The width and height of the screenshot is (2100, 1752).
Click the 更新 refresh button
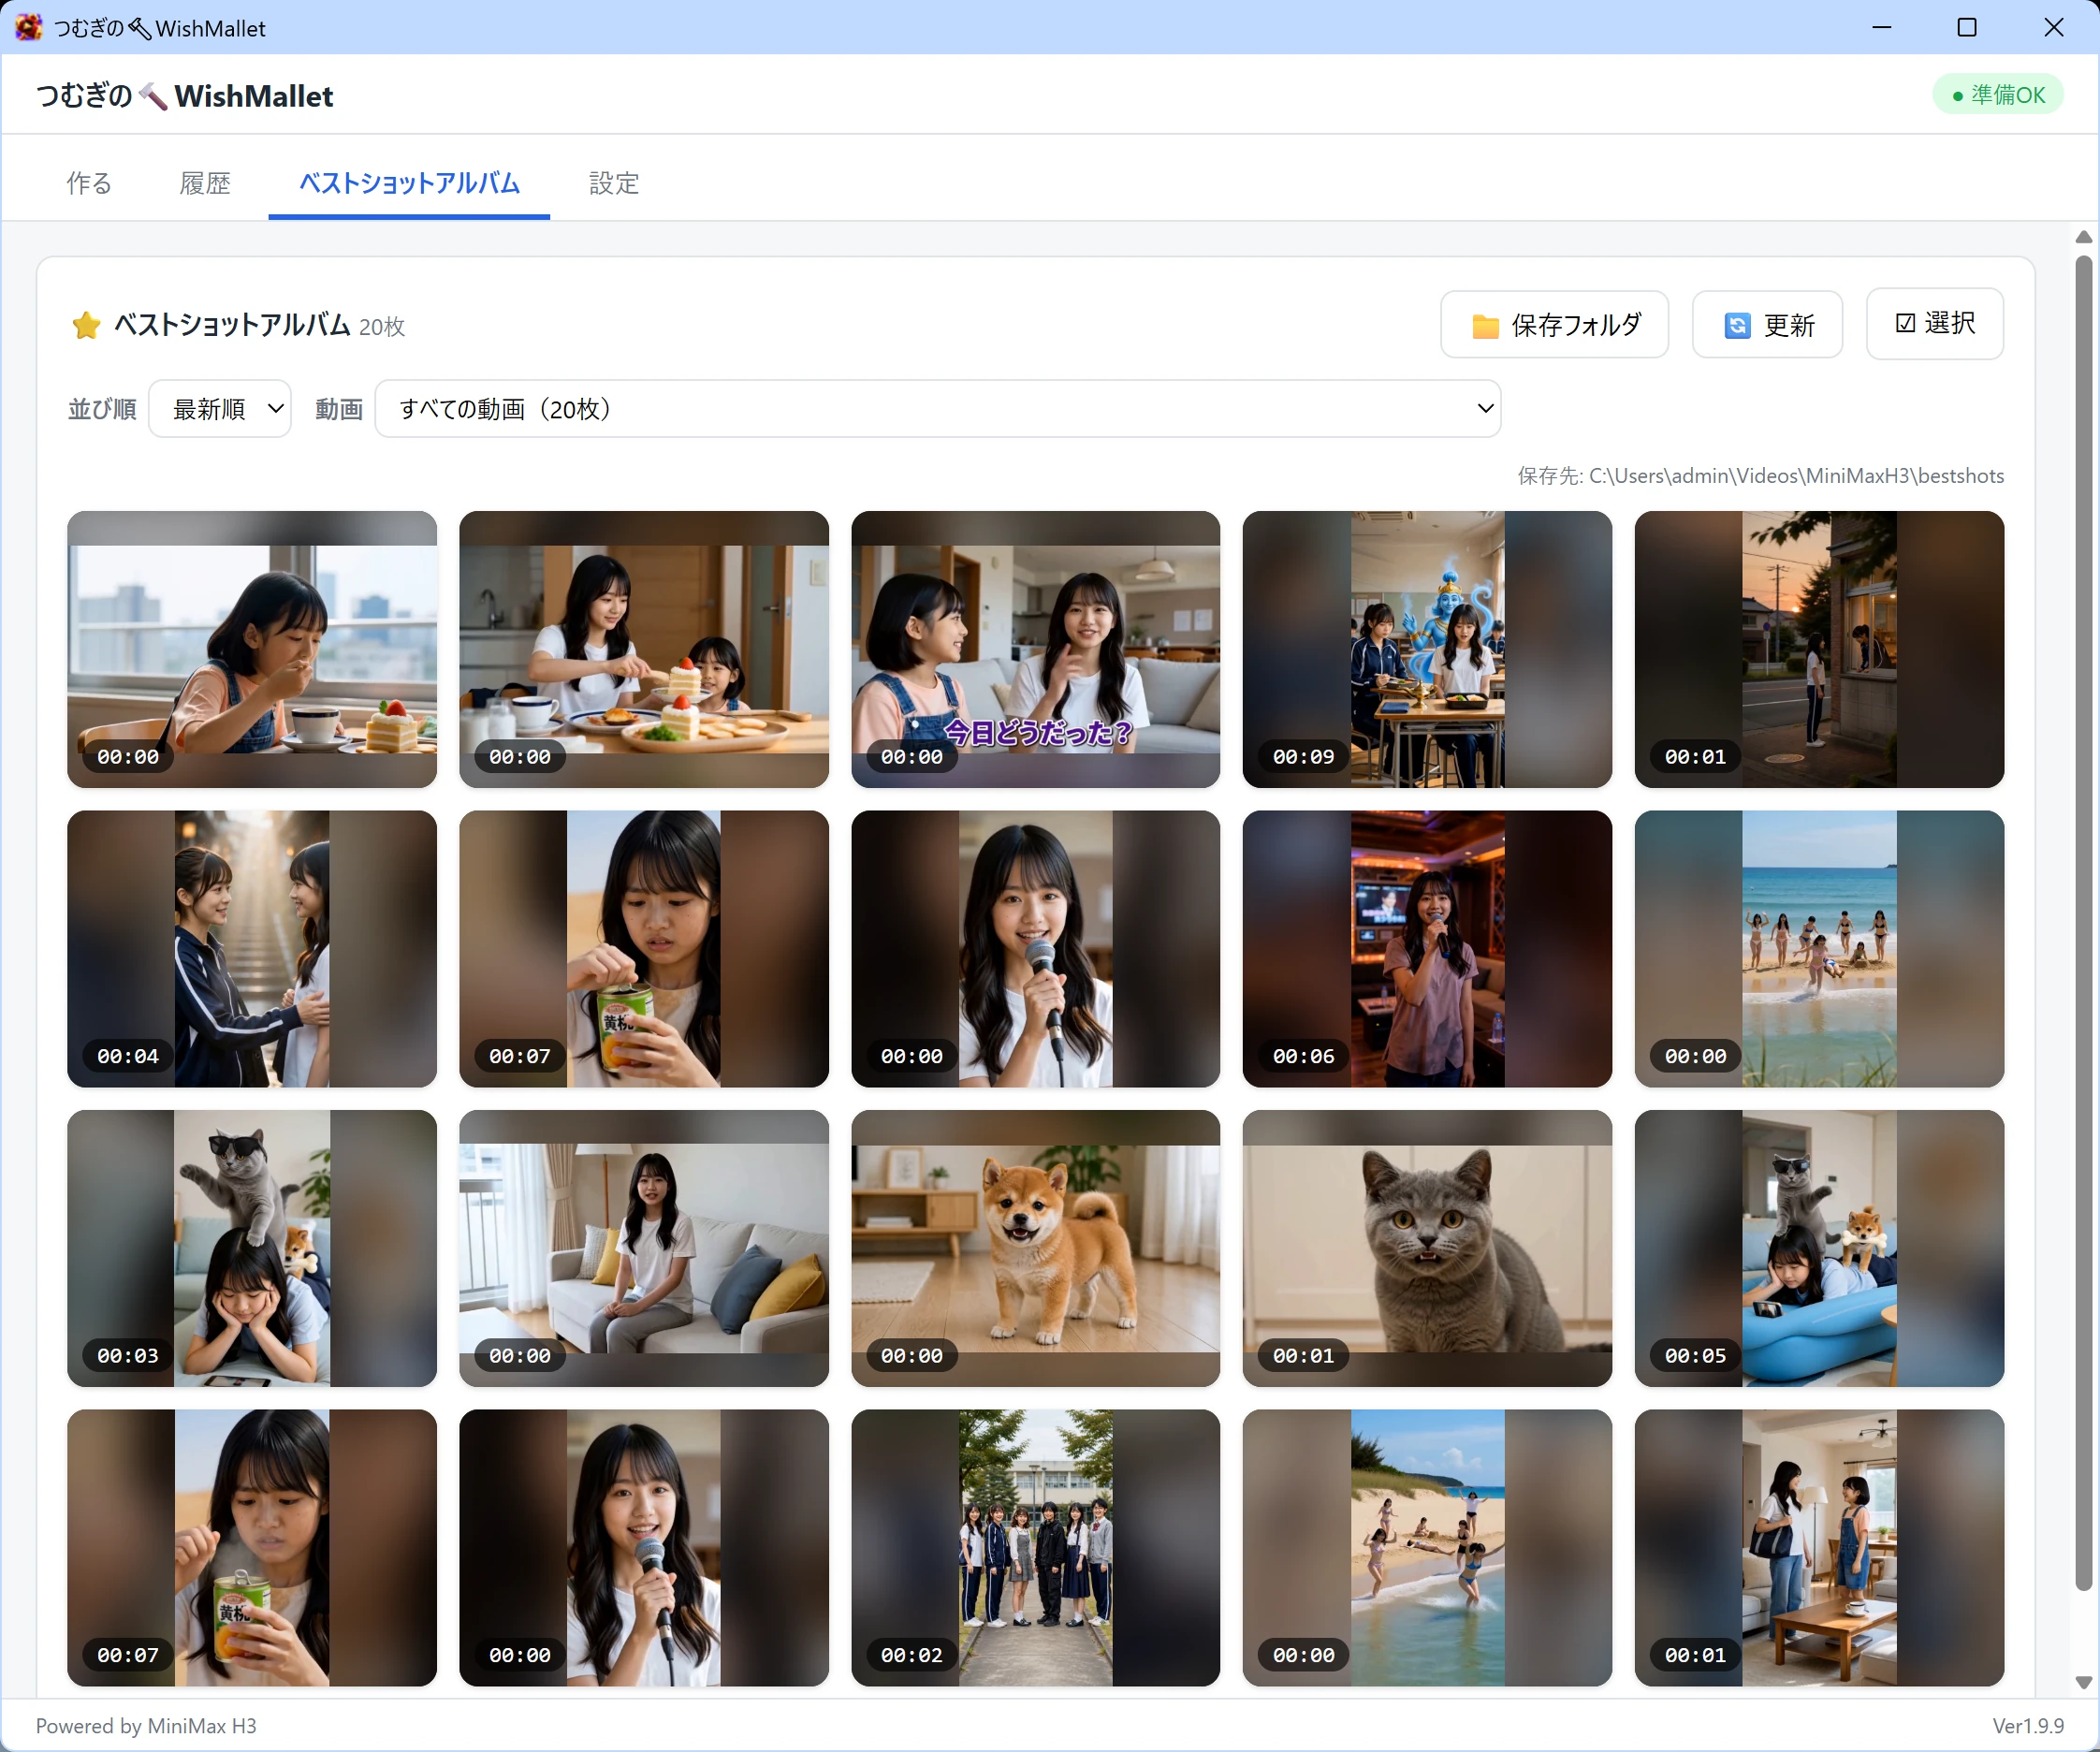pyautogui.click(x=1767, y=325)
